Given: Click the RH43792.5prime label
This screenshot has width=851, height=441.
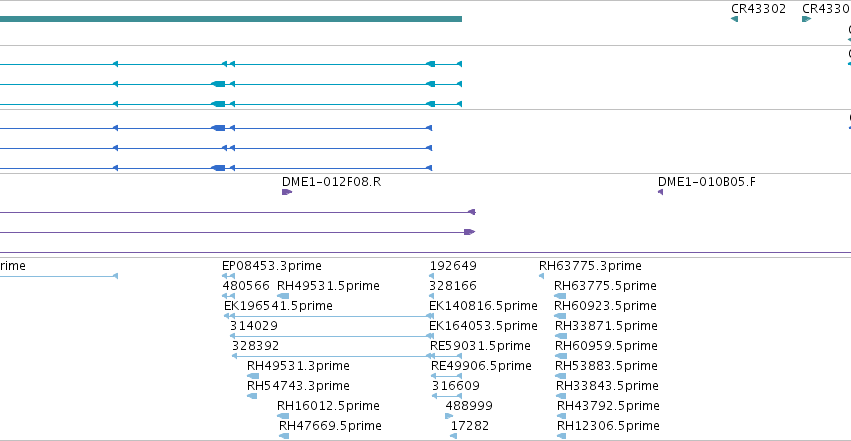Looking at the screenshot, I should tap(608, 406).
